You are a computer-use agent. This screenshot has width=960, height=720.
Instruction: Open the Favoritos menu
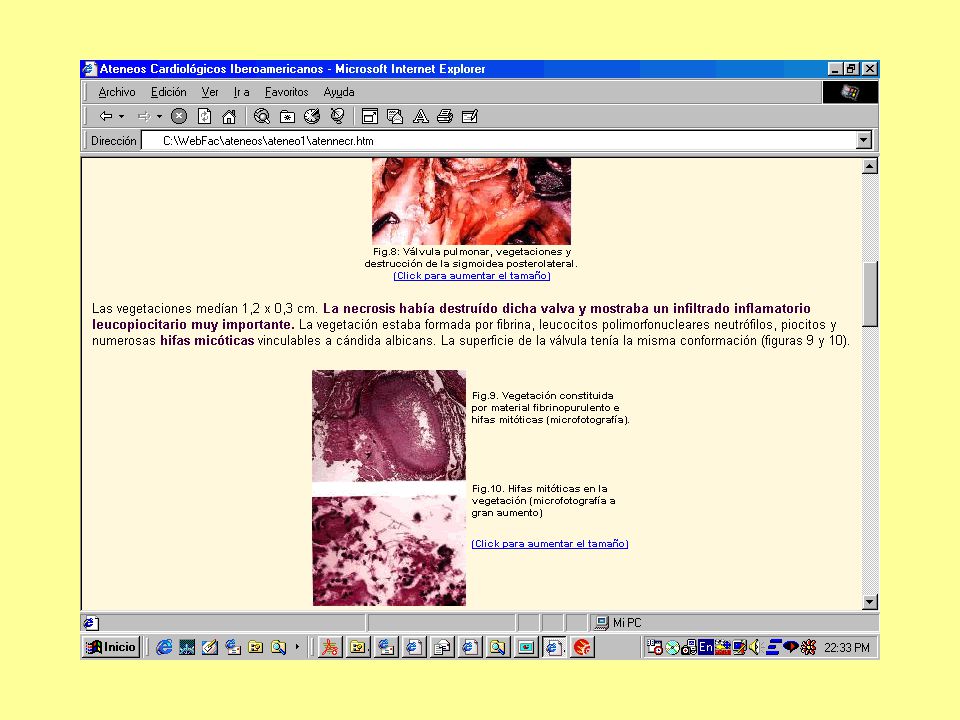287,92
